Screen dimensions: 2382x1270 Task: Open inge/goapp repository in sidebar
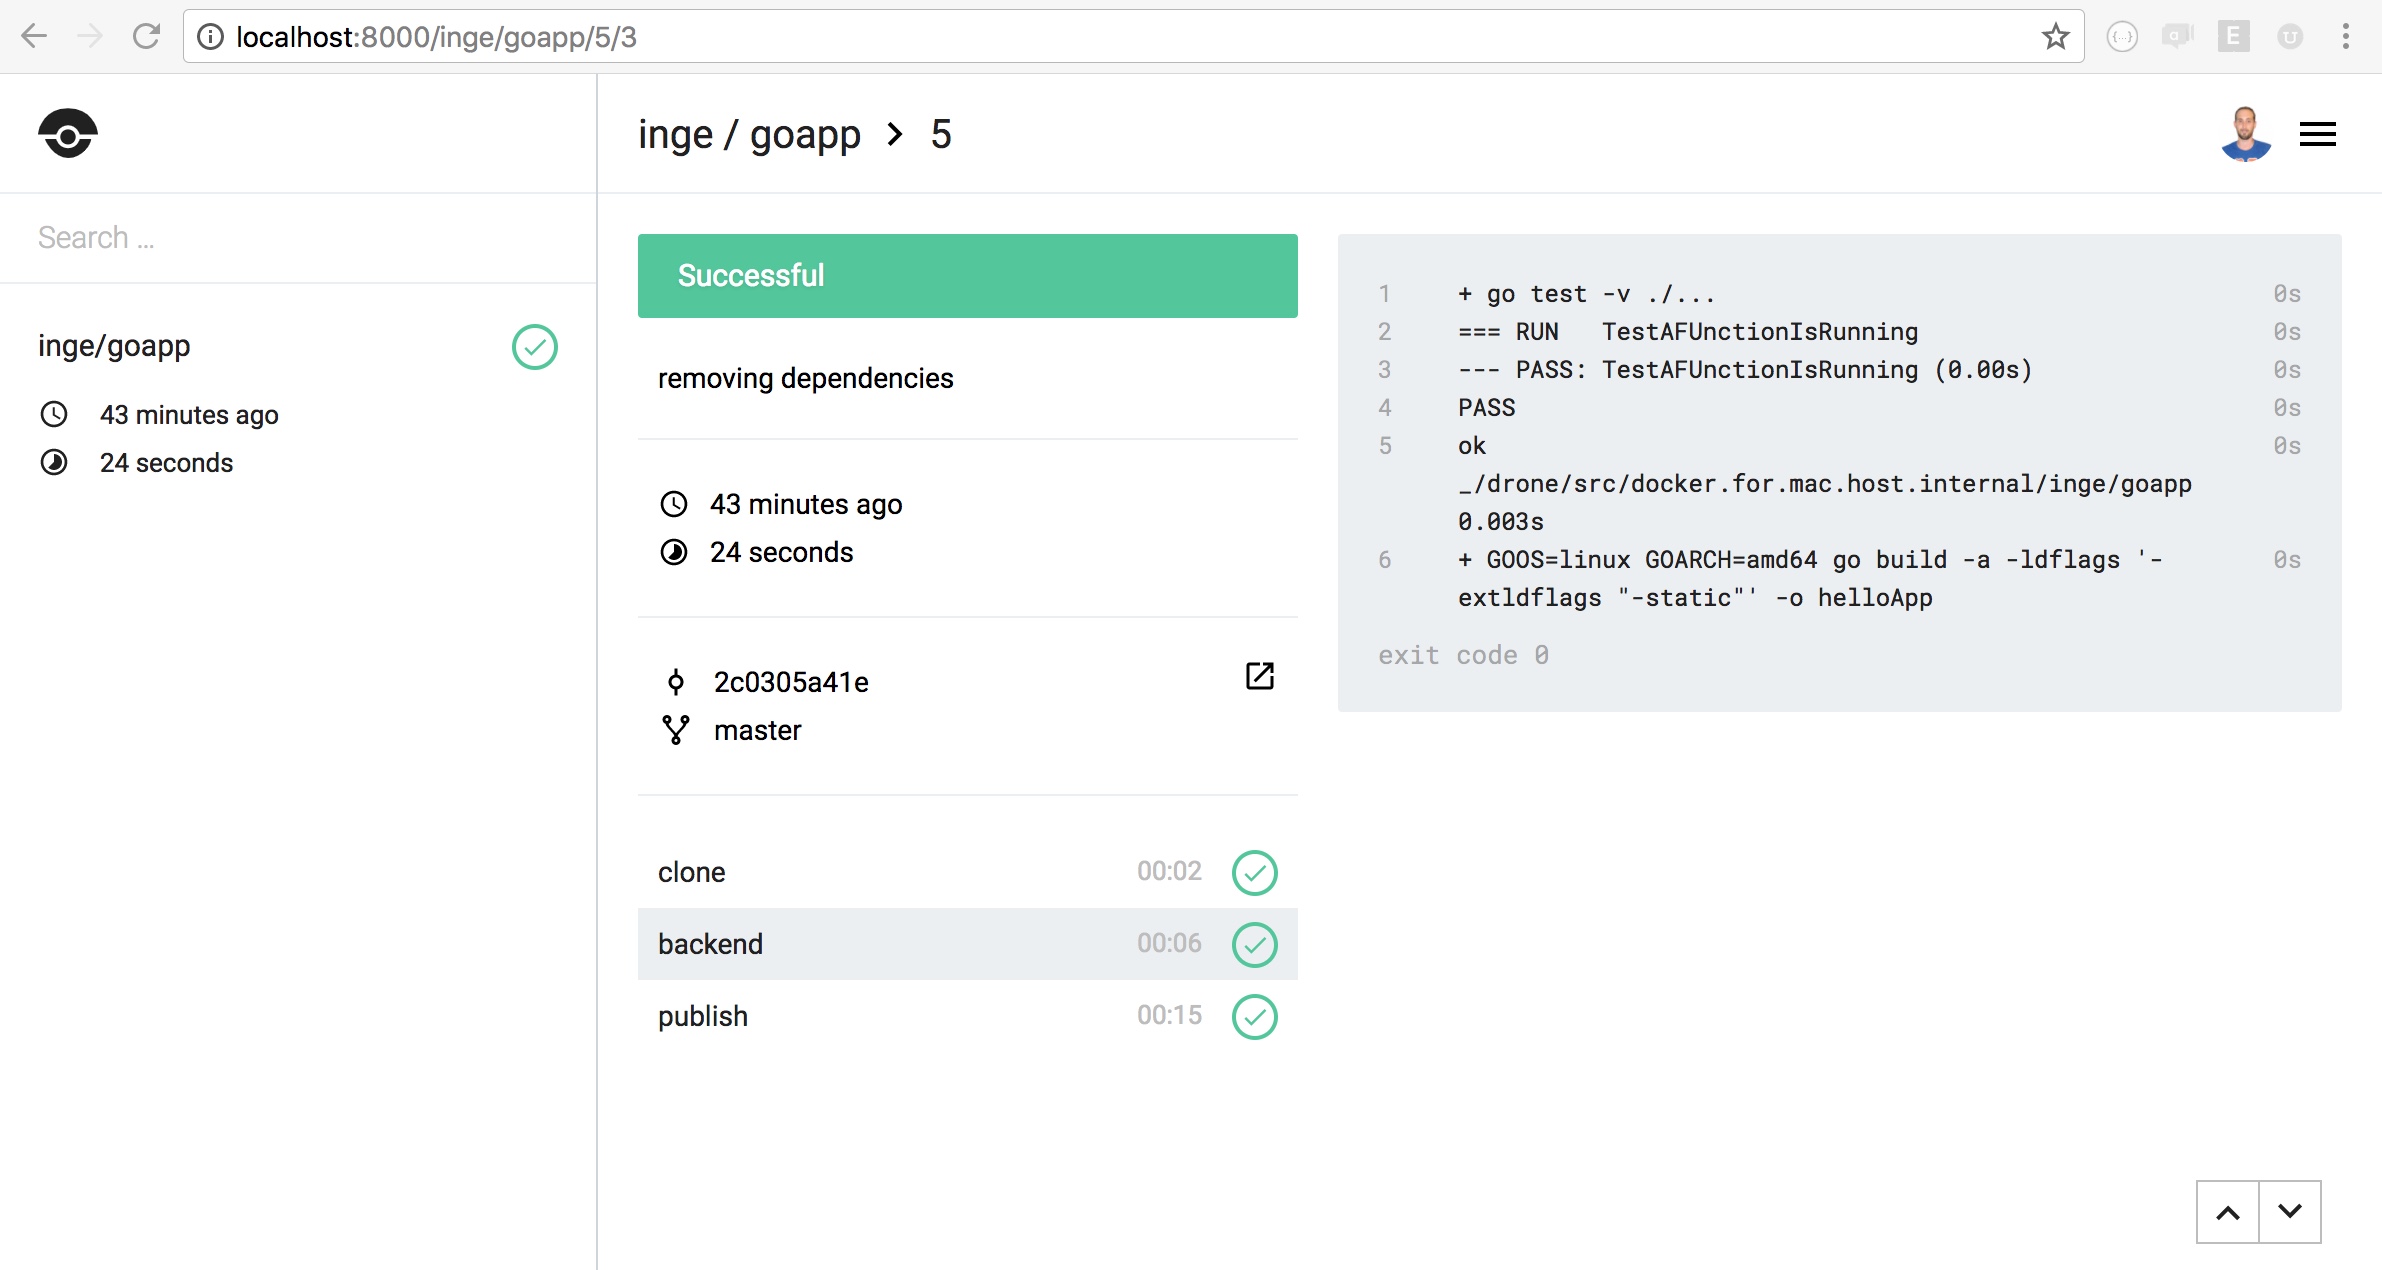pyautogui.click(x=114, y=346)
